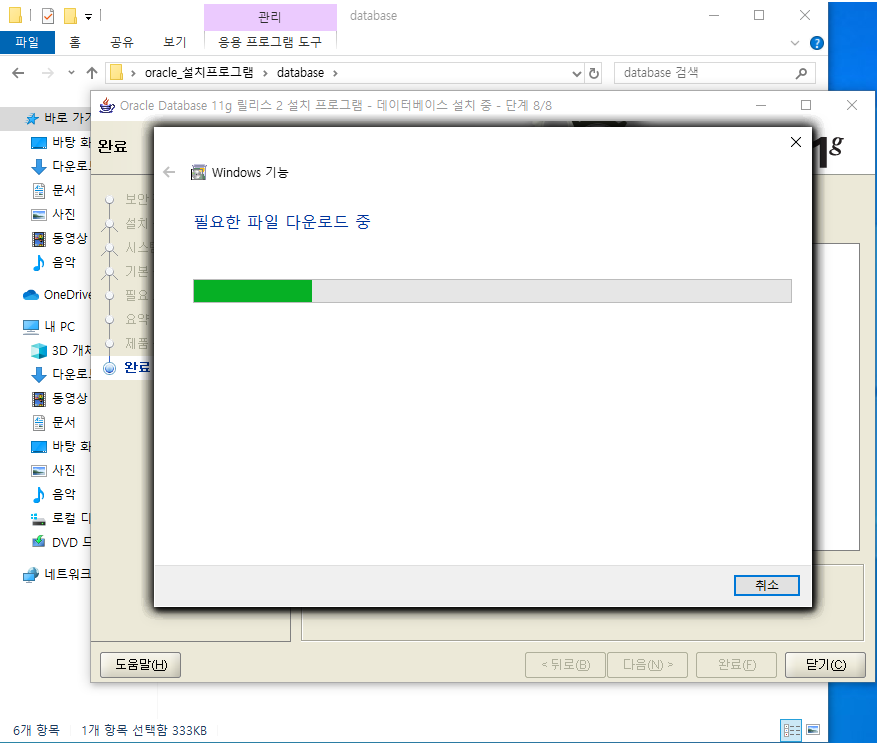Screen dimensions: 877x743
Task: Click 닫기(C) button in Oracle installer
Action: pos(825,665)
